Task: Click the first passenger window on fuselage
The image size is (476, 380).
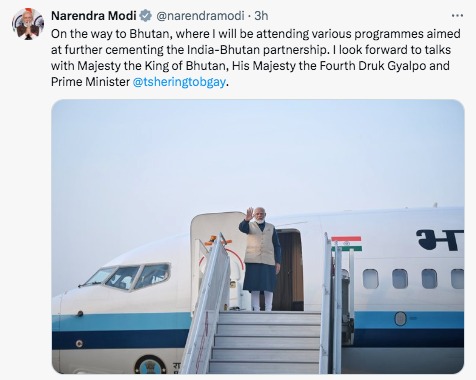Action: (370, 279)
